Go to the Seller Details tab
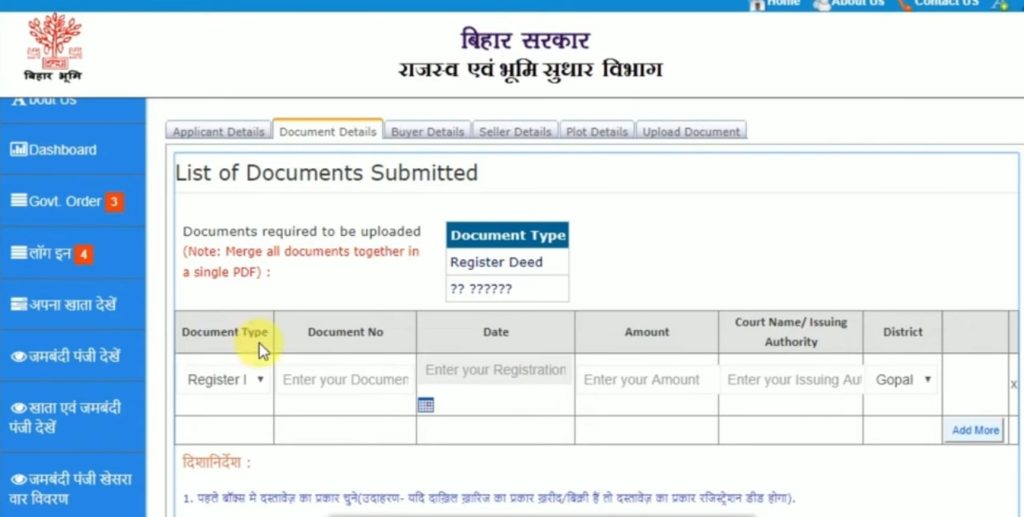 click(x=515, y=131)
